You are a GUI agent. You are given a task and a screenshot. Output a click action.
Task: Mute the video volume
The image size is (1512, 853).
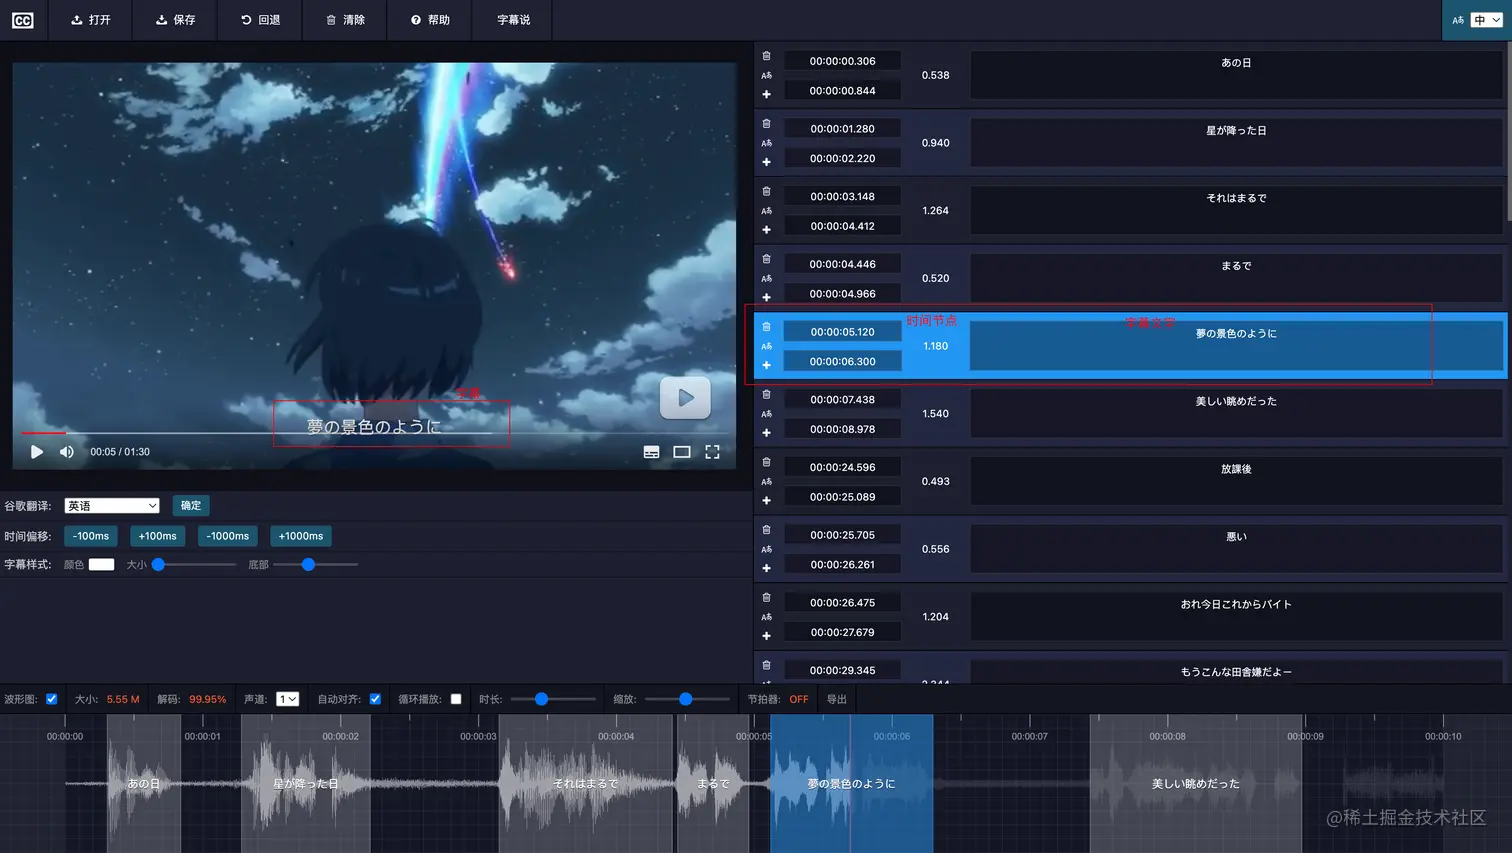(x=67, y=452)
